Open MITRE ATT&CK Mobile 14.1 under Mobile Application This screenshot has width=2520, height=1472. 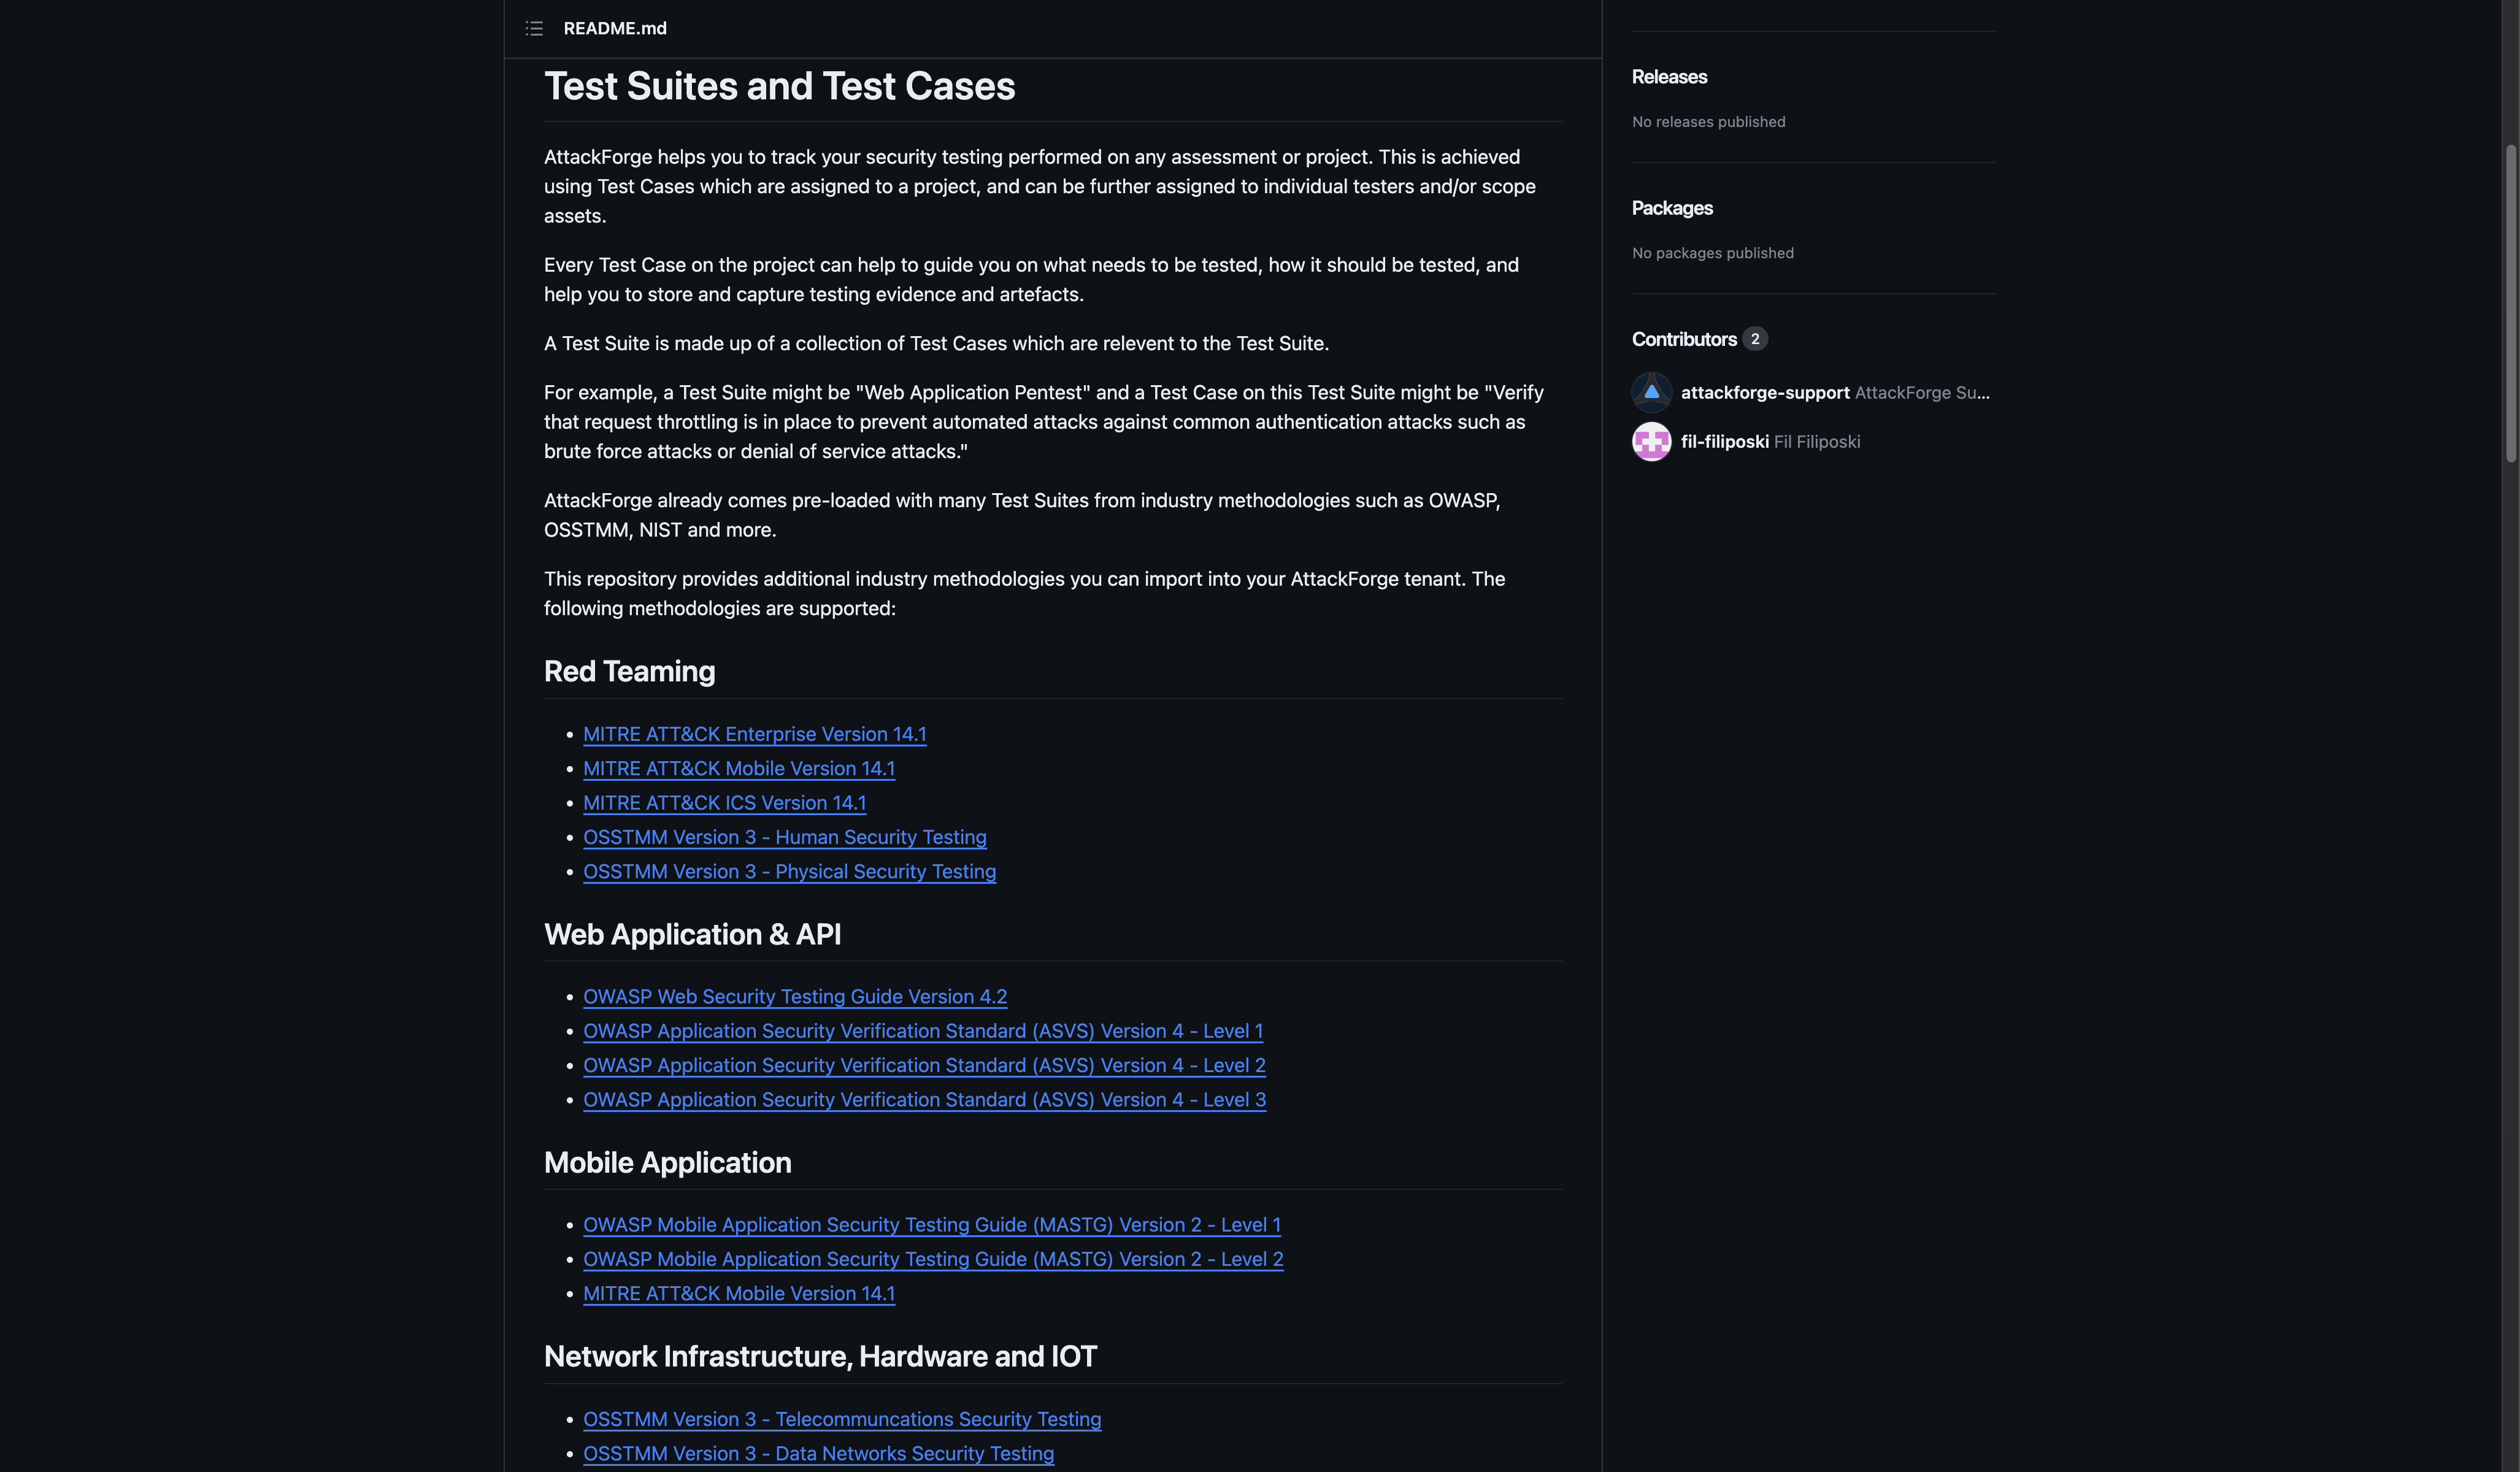click(x=739, y=1293)
